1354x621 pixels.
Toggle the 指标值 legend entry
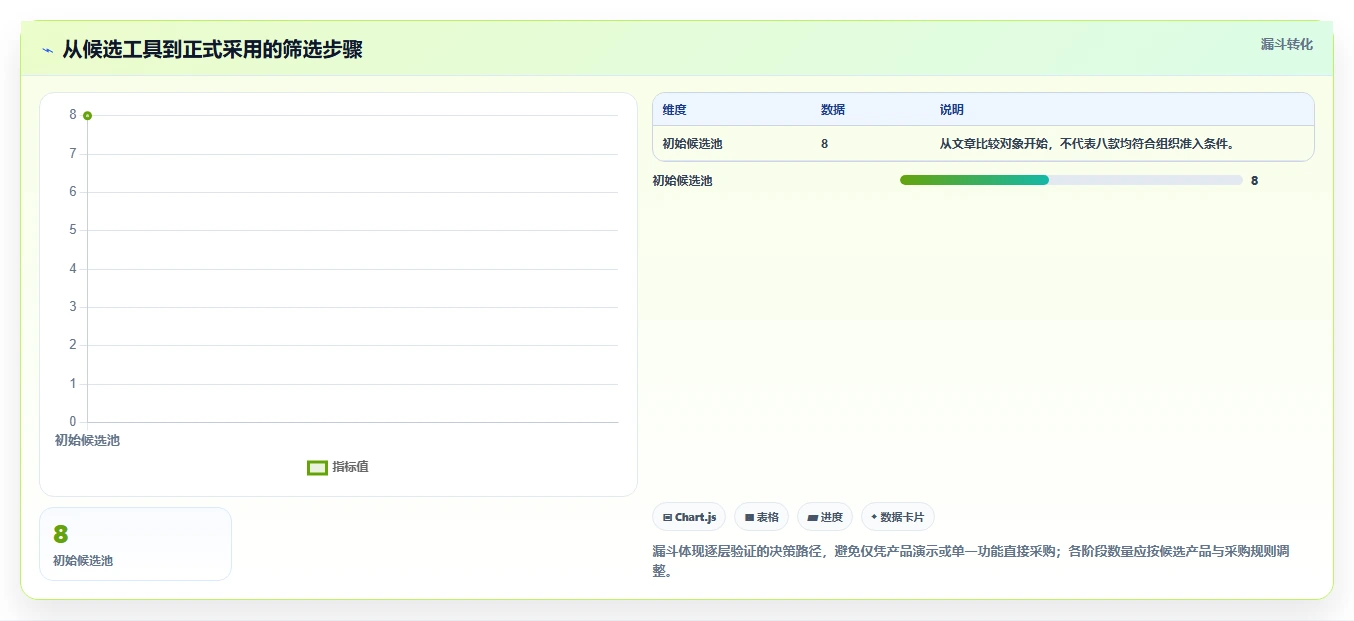(338, 467)
